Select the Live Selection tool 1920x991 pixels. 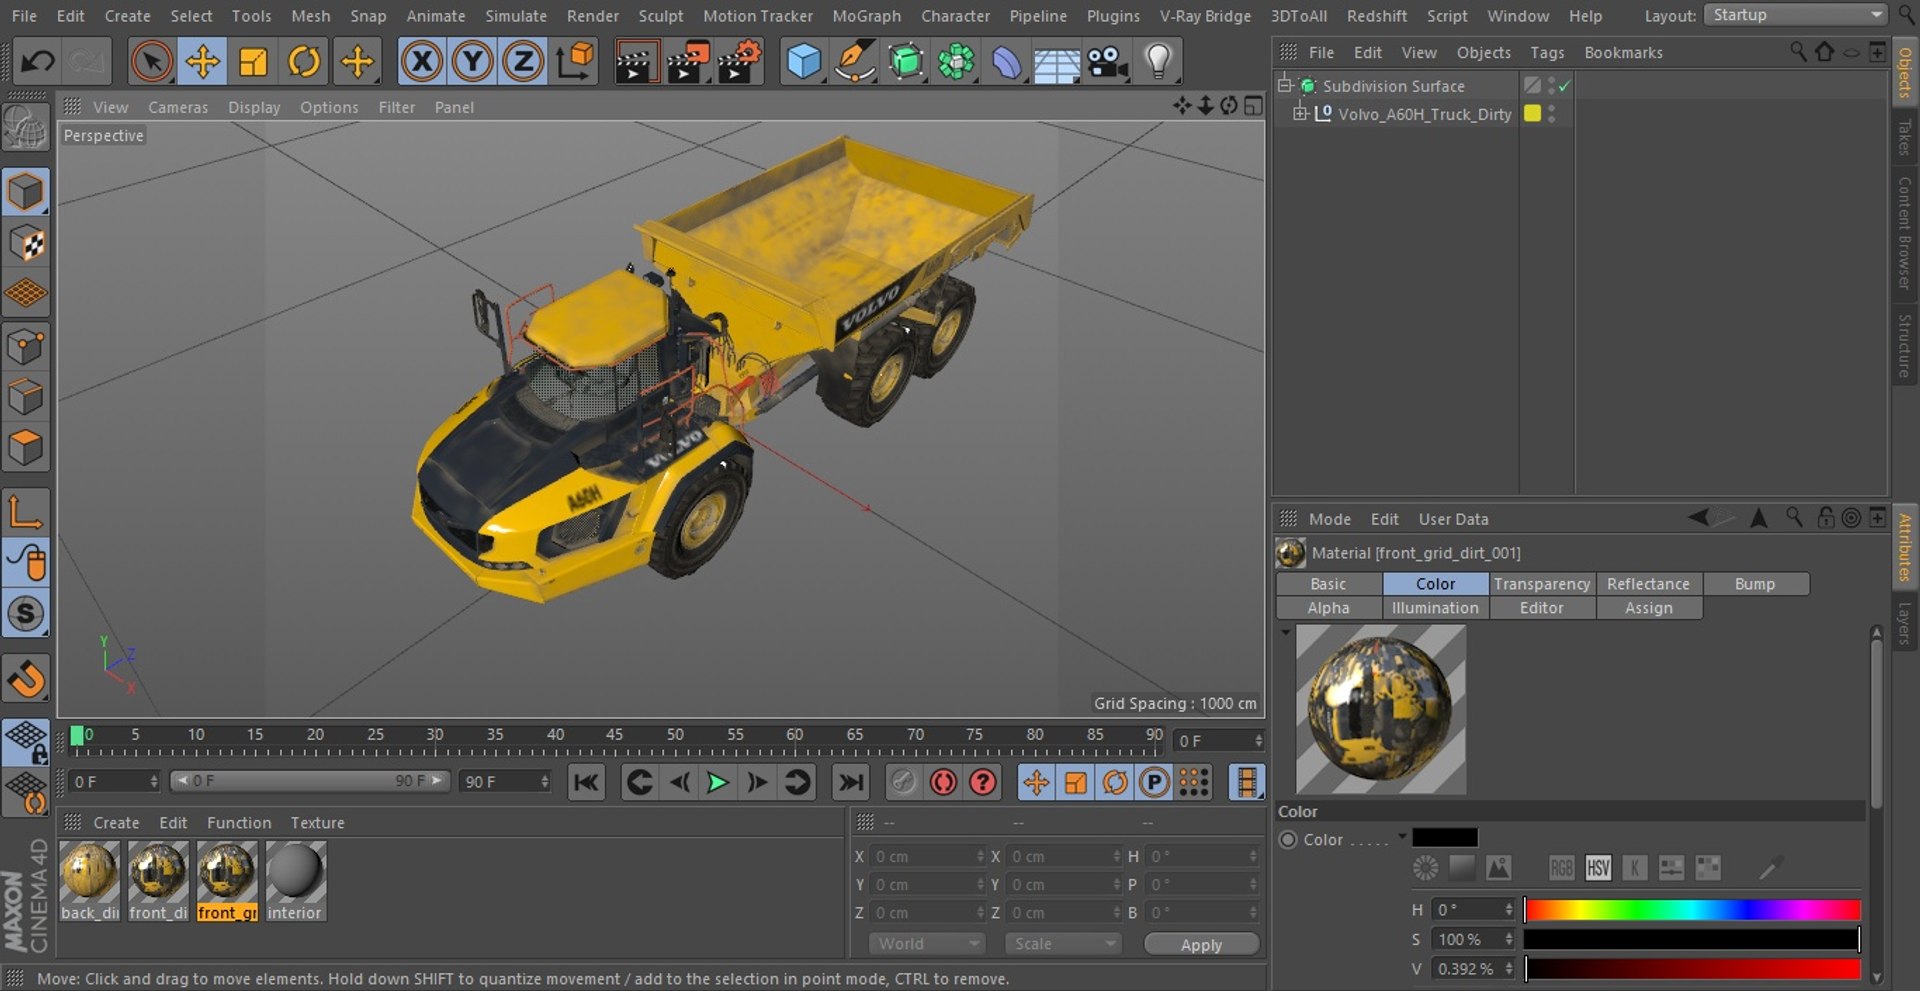pos(151,62)
